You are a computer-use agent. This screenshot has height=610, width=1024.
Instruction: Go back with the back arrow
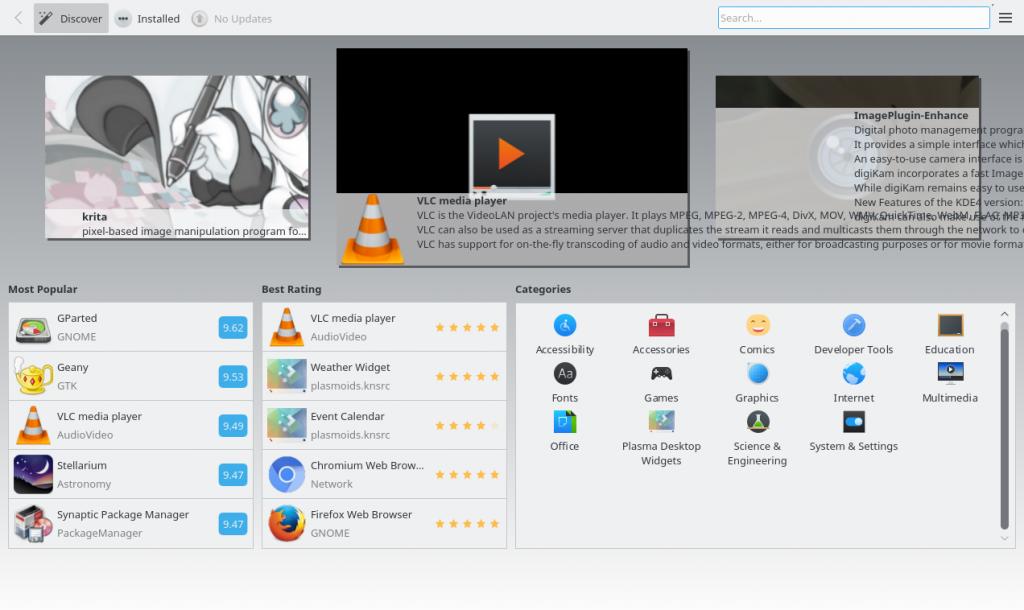coord(18,18)
